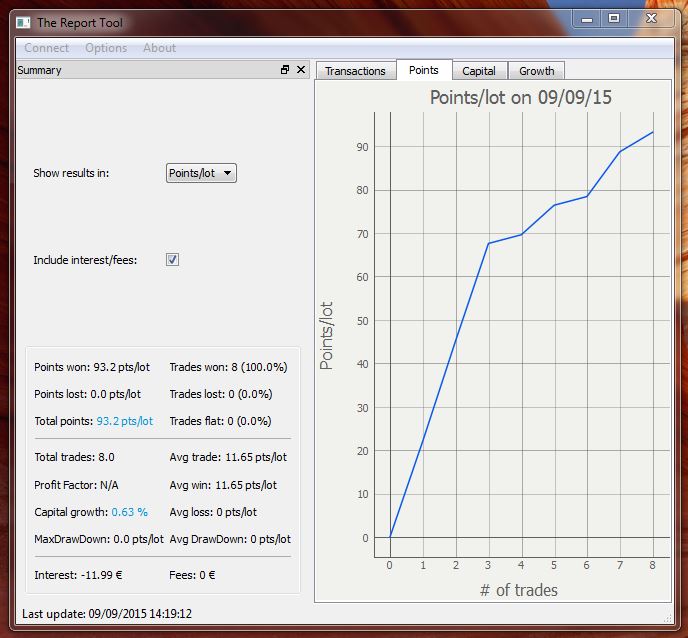The width and height of the screenshot is (688, 638).
Task: Click the 'Points won: 93.2 pts/lot' value
Action: click(x=92, y=367)
